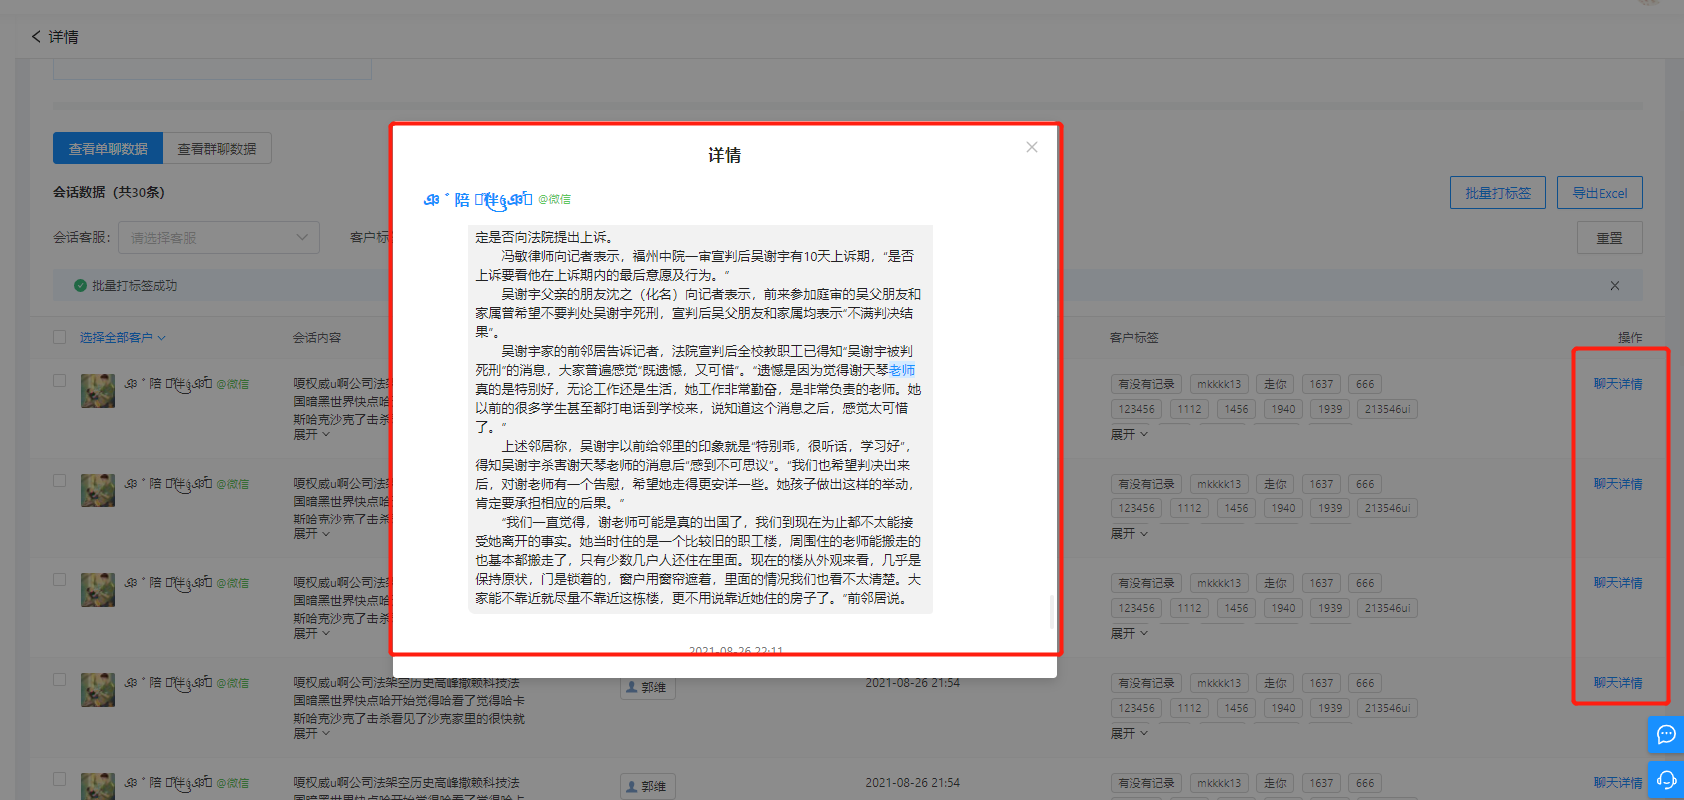Close the 详情 dialog with X
The height and width of the screenshot is (800, 1684).
[1032, 147]
